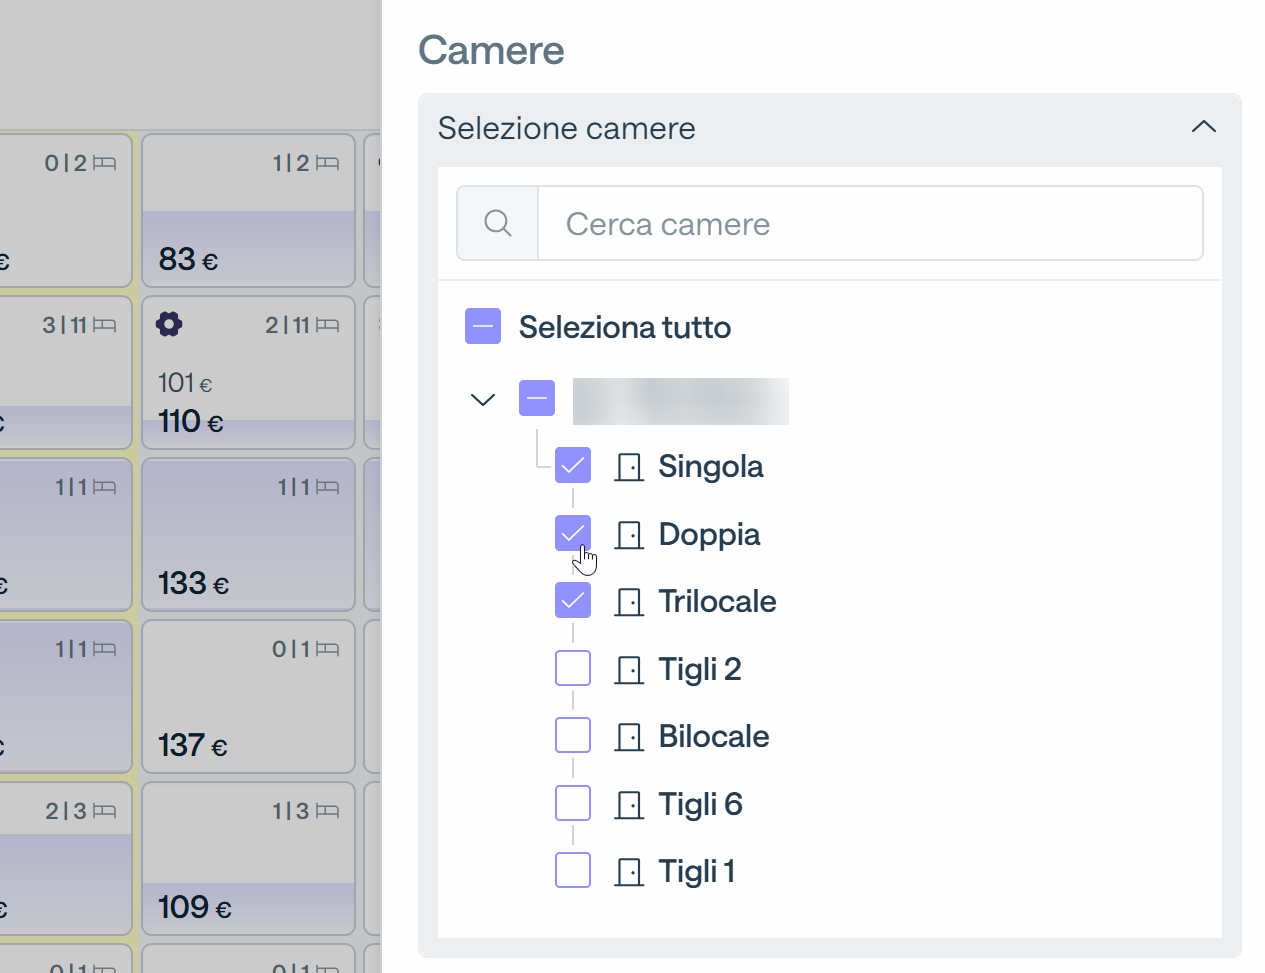Click the flower badge icon in the 110 € cell
Screen dimensions: 1265x973
click(170, 324)
